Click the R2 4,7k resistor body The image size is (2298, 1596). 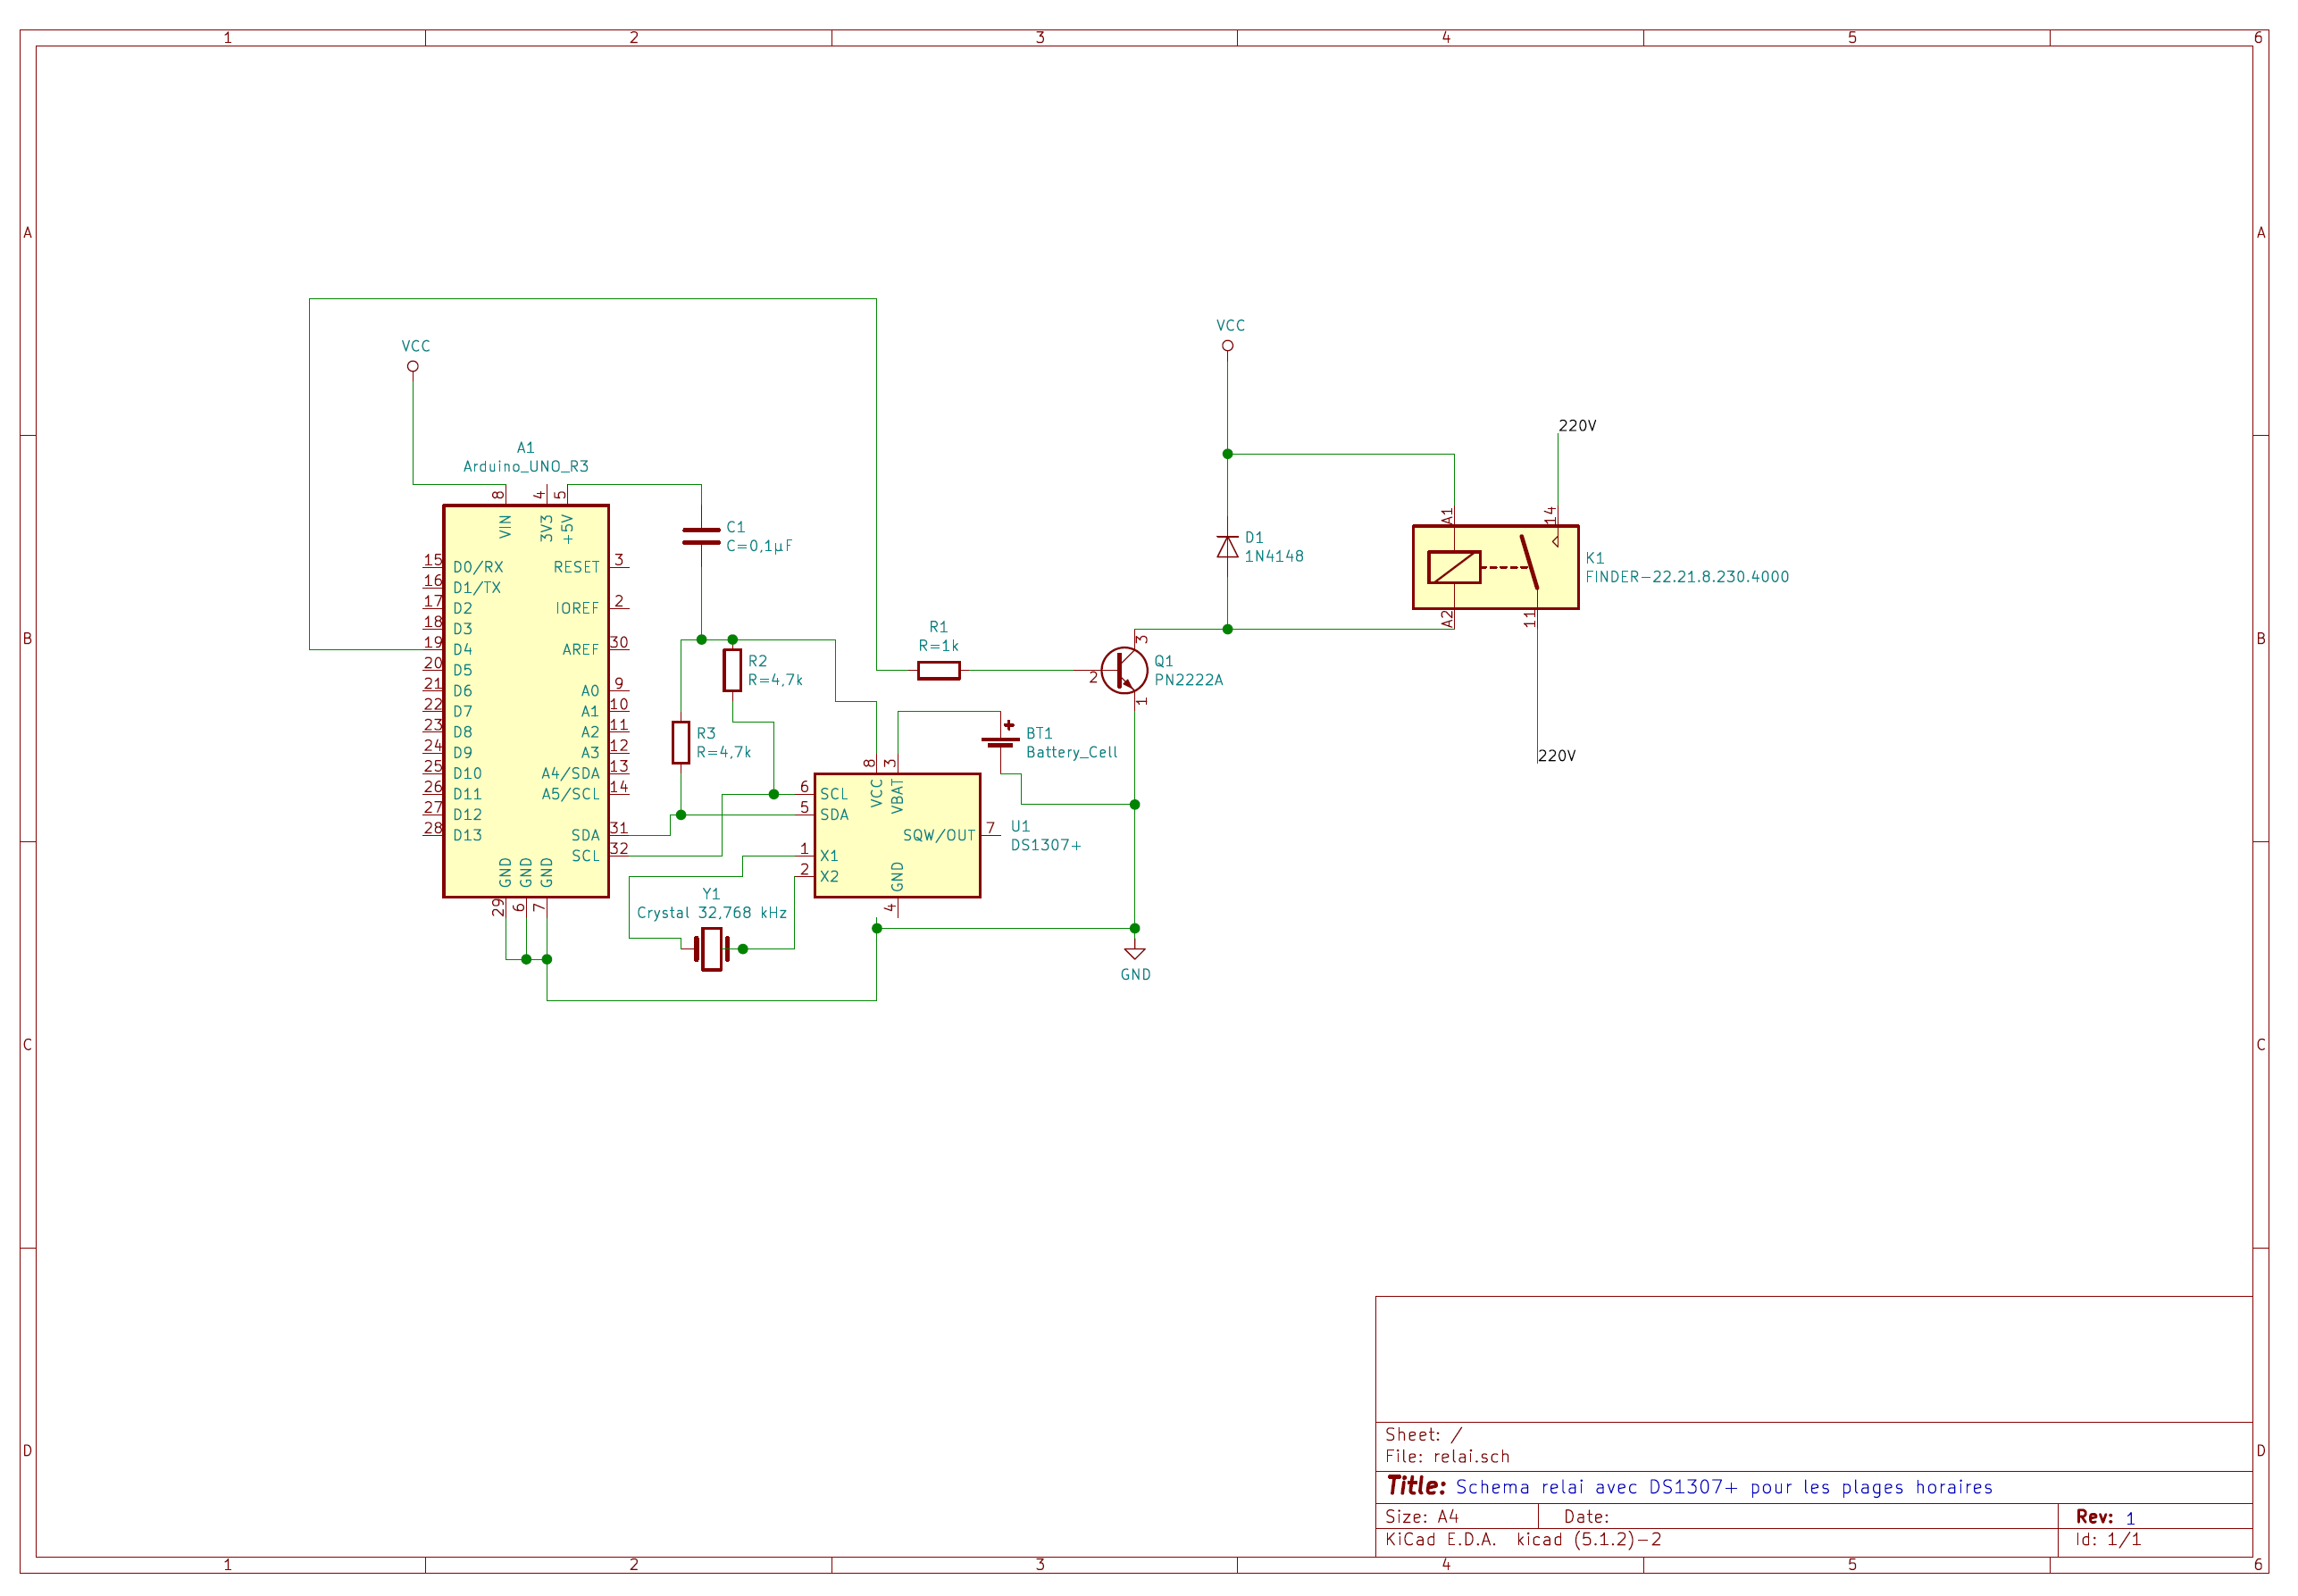click(732, 670)
